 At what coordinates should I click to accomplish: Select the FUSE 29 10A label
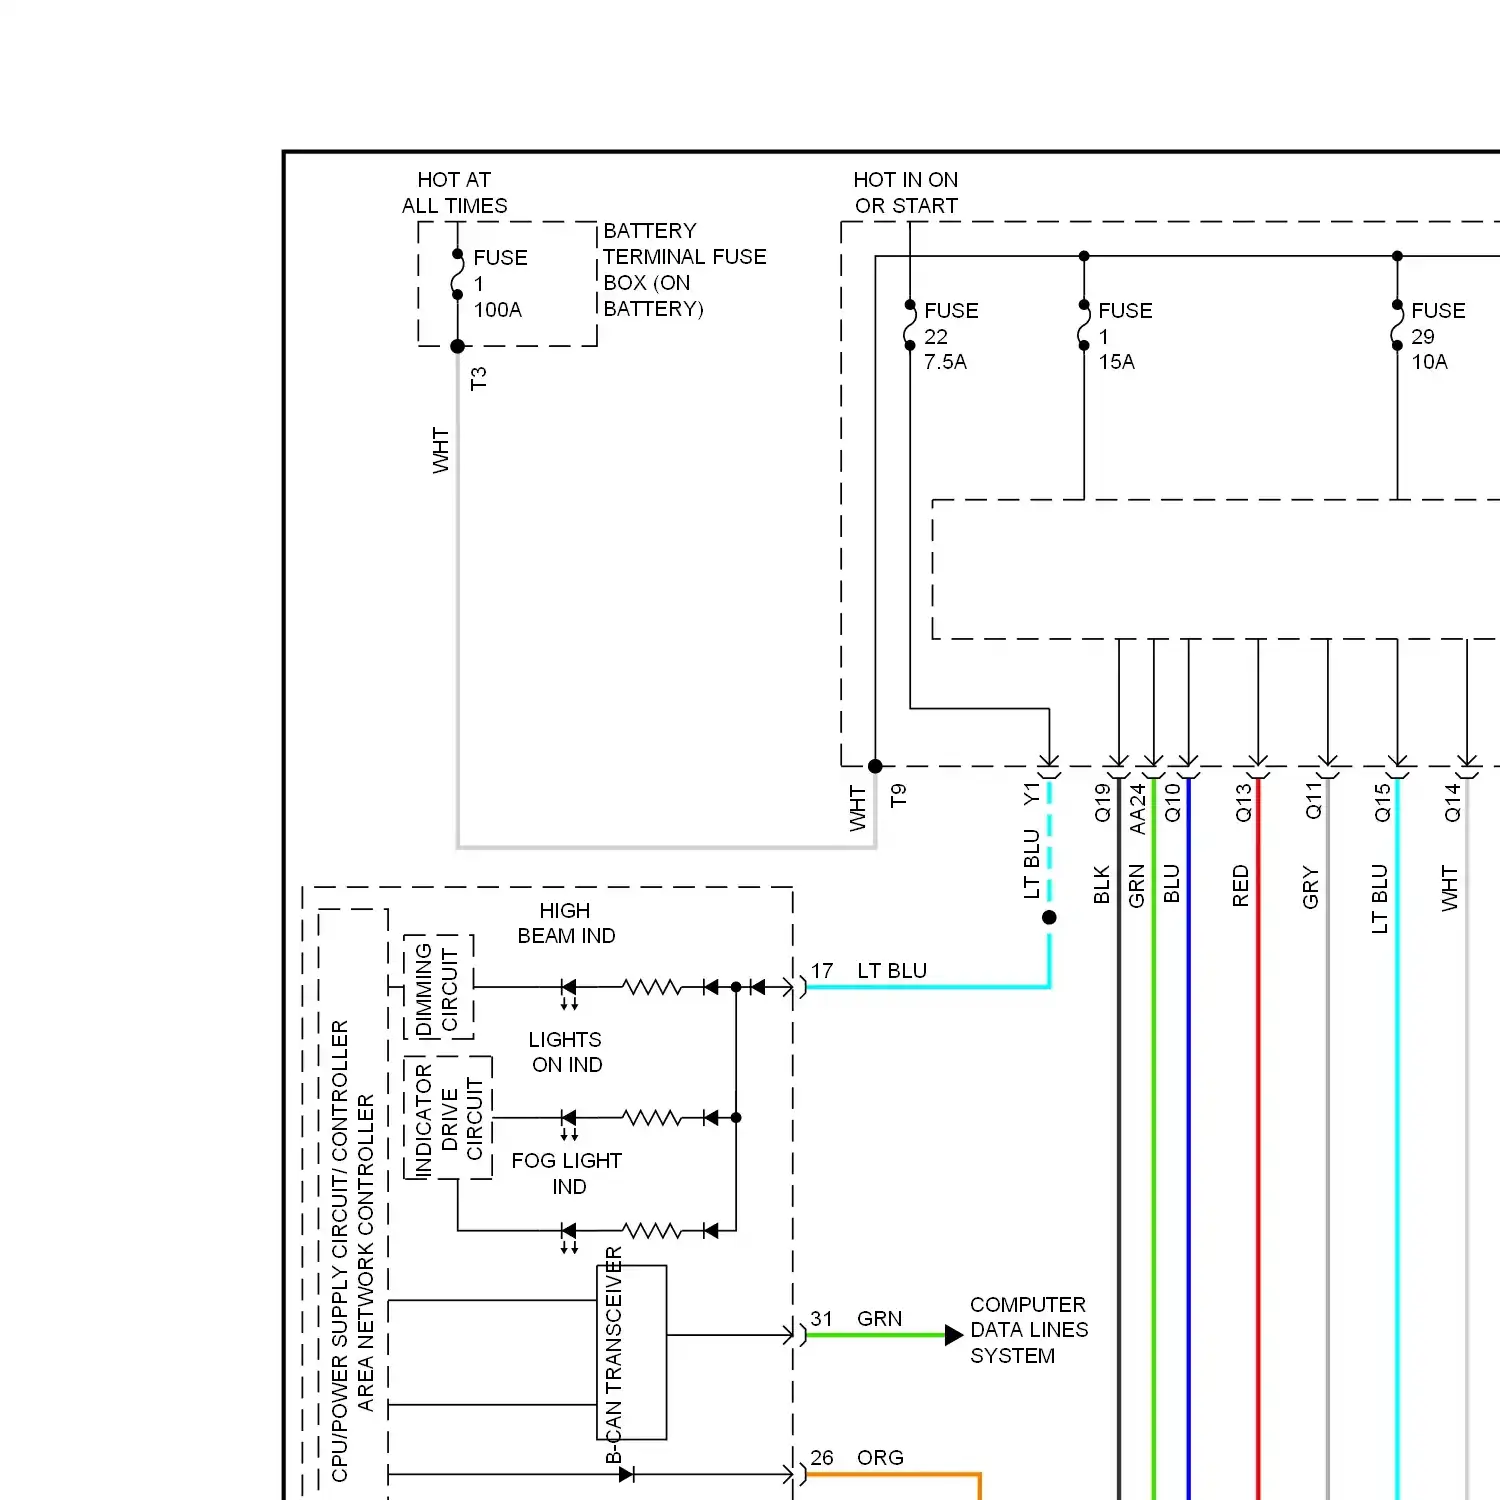tap(1438, 336)
